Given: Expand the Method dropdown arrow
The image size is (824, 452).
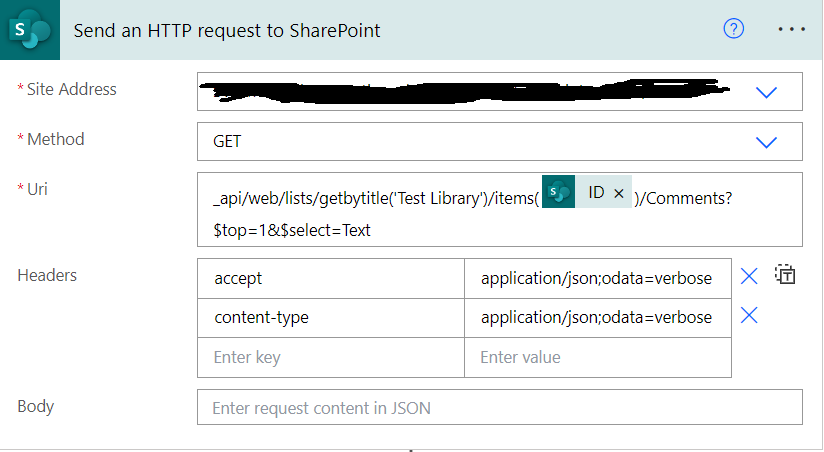Looking at the screenshot, I should 766,141.
